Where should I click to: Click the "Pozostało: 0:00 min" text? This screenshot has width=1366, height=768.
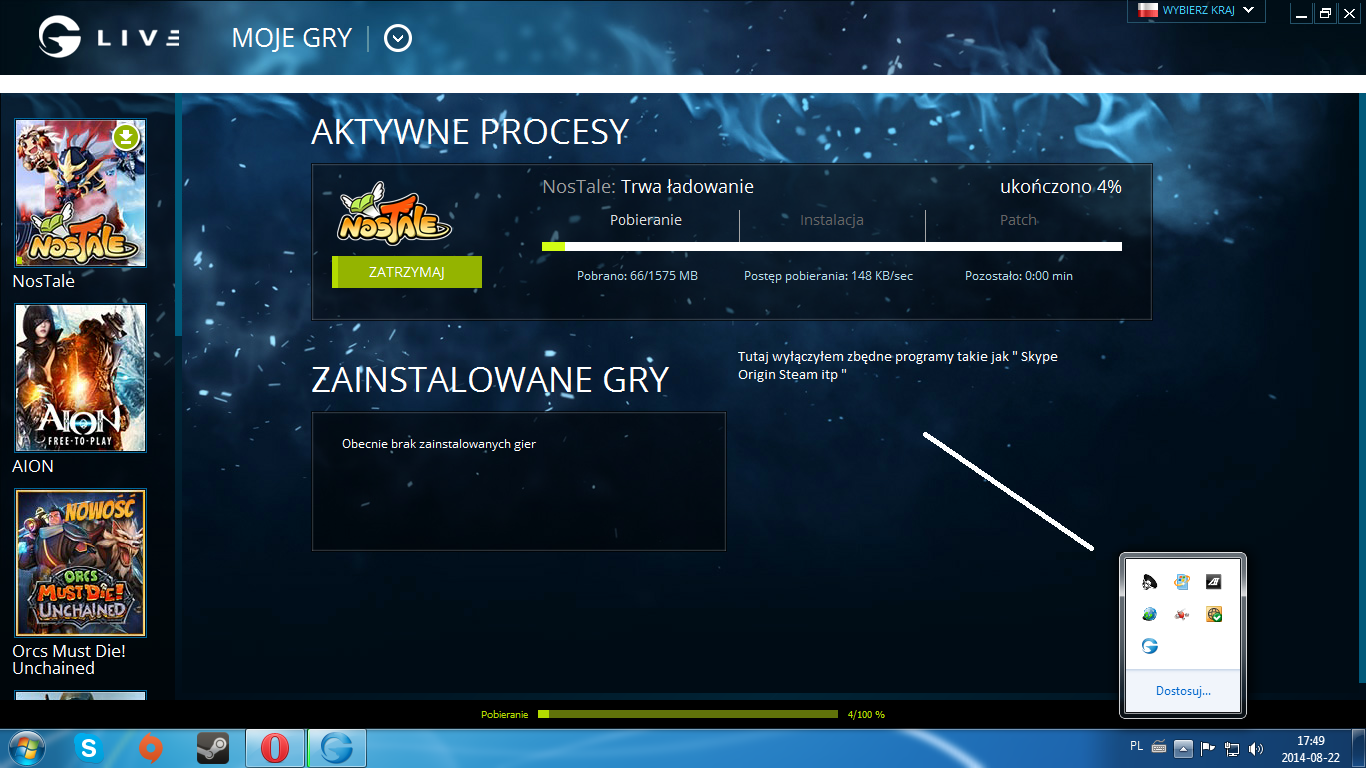pos(1019,276)
